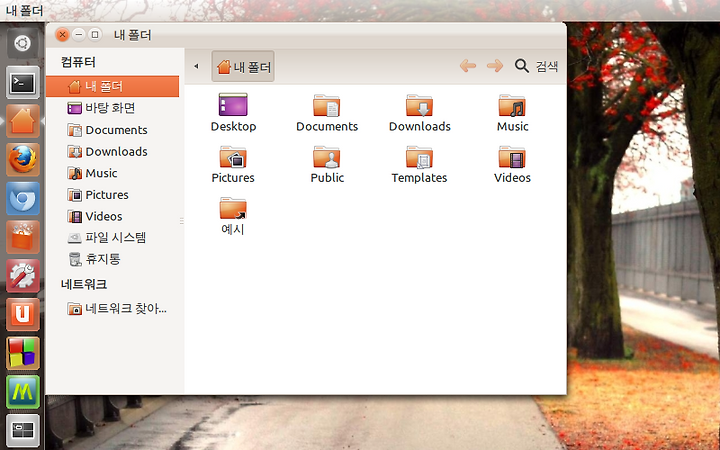This screenshot has height=450, width=720.
Task: Open 네트워크 찾아... in the sidebar
Action: (112, 308)
